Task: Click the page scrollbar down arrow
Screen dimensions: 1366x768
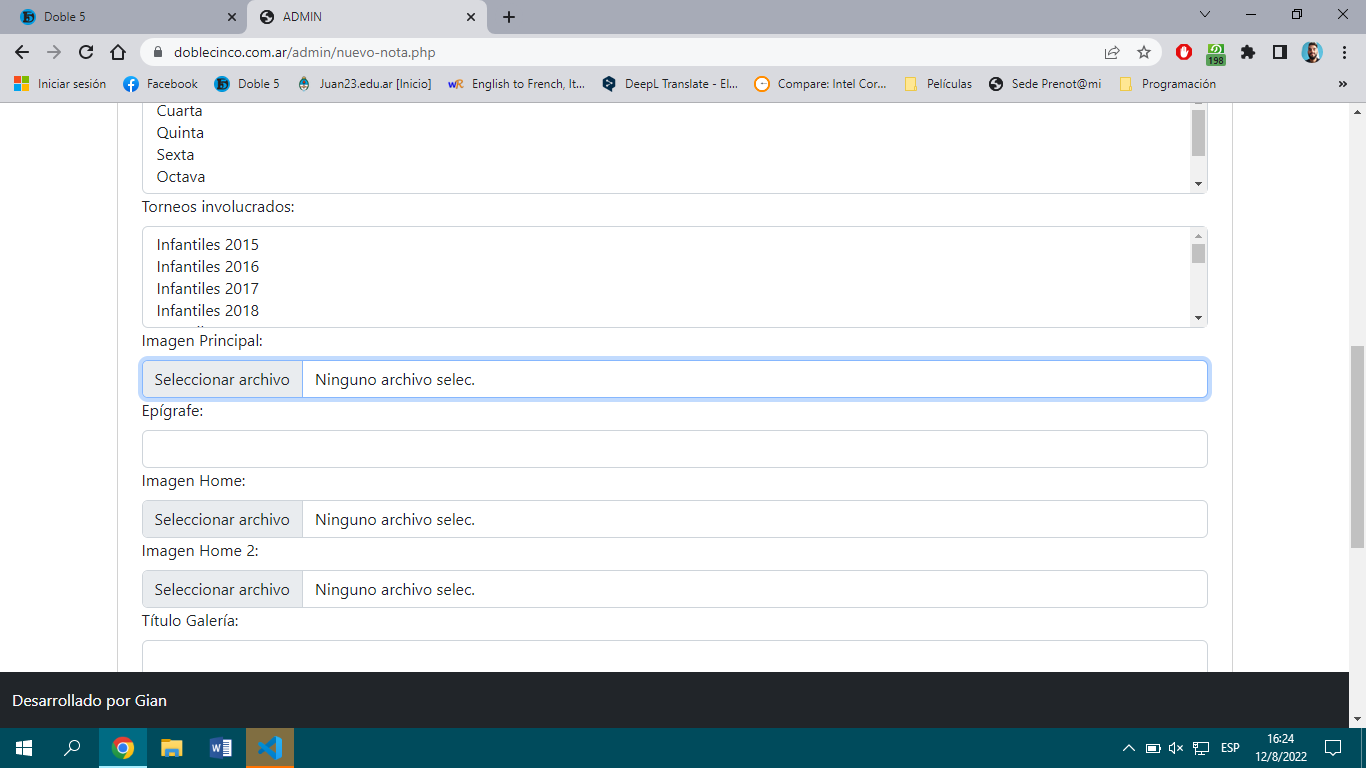Action: click(1357, 719)
